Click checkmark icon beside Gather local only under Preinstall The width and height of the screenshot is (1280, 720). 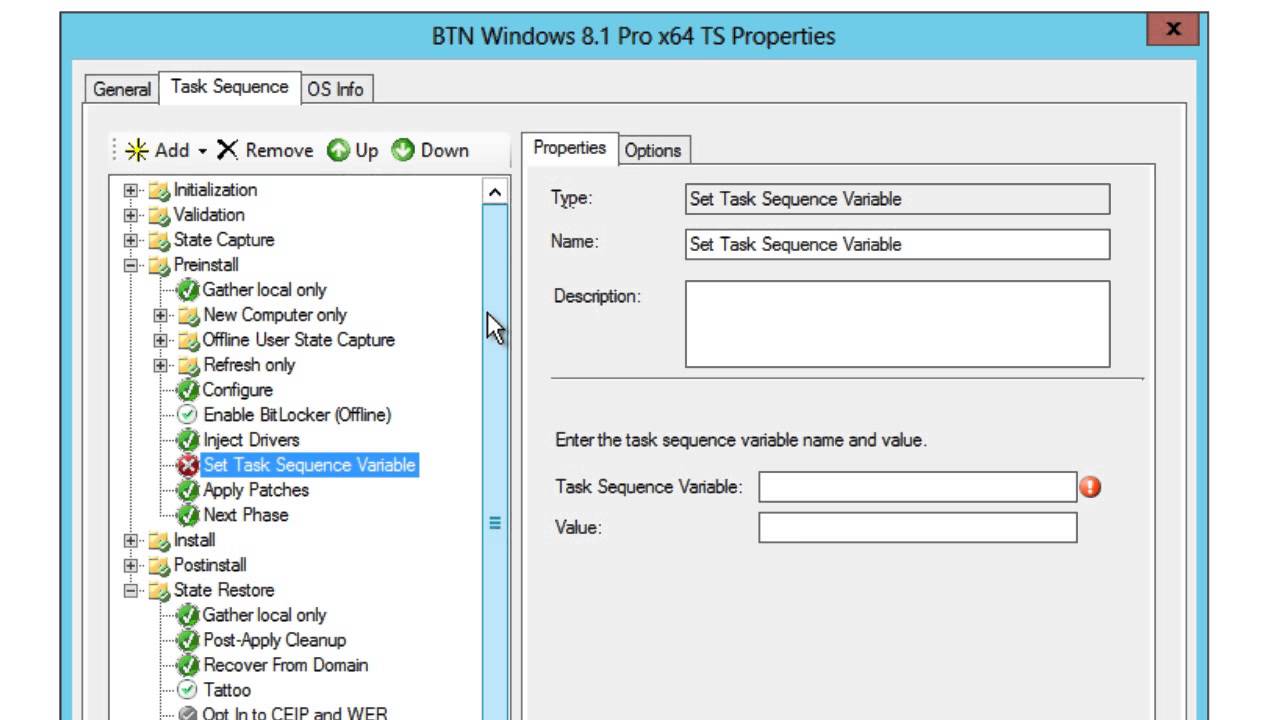tap(188, 290)
